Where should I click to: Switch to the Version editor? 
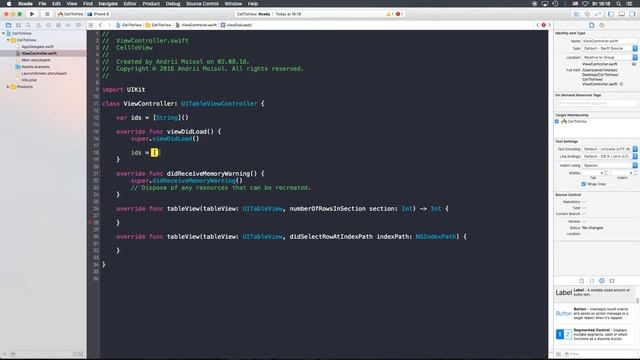(x=598, y=14)
